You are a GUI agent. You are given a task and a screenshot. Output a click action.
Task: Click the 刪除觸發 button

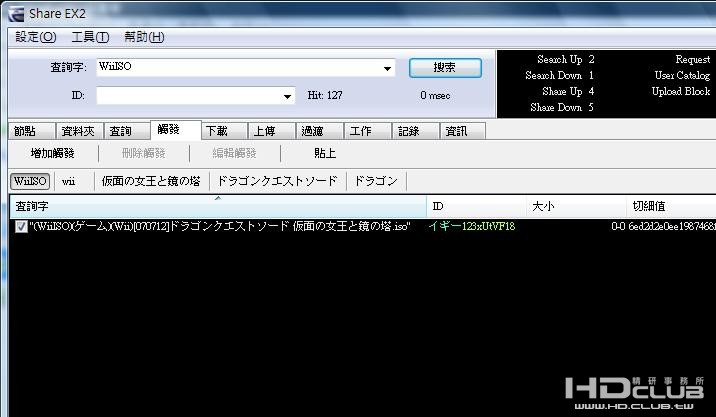click(144, 153)
